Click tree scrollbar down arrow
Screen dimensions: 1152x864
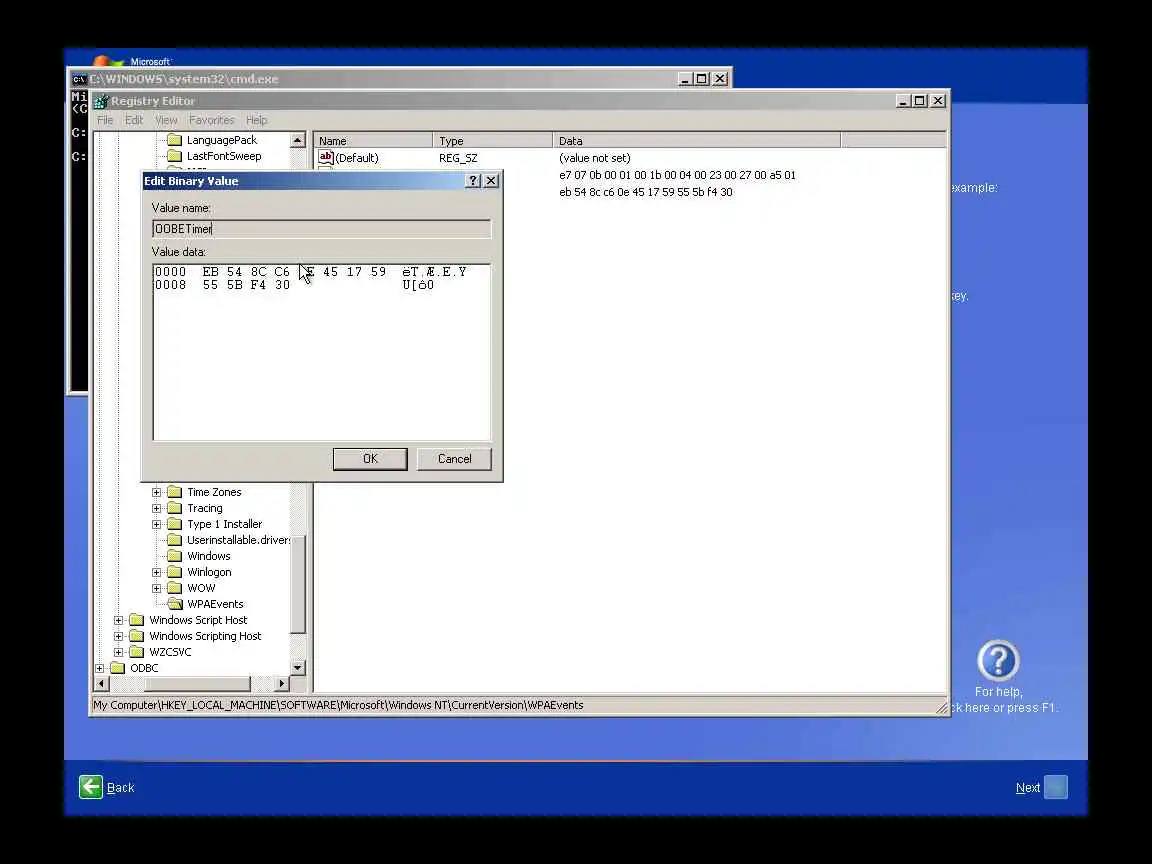click(x=298, y=668)
